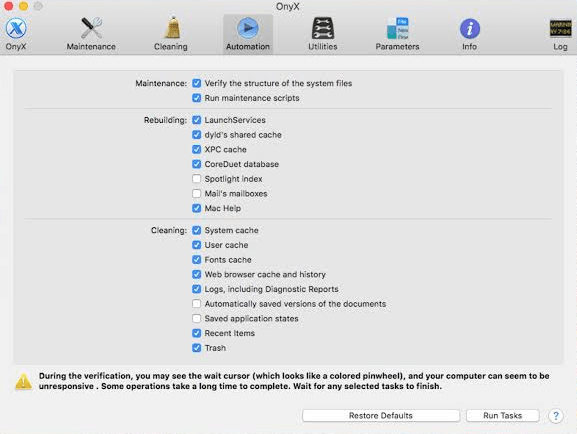Open the help question mark button
The height and width of the screenshot is (434, 577).
[556, 416]
